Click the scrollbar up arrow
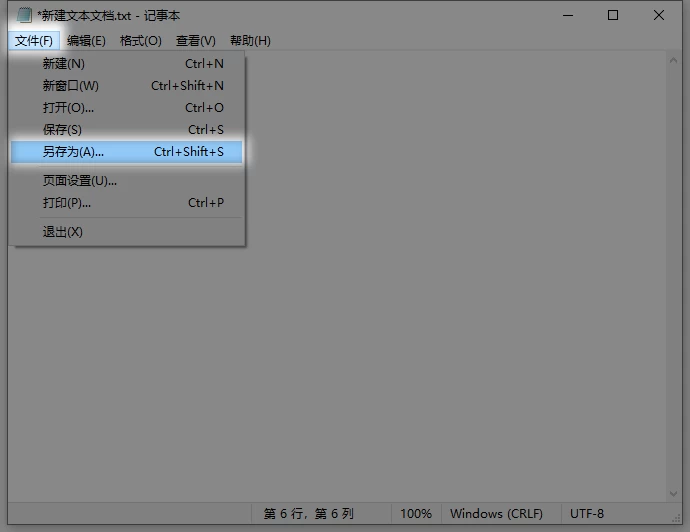Screen dimensions: 690x532 675,60
